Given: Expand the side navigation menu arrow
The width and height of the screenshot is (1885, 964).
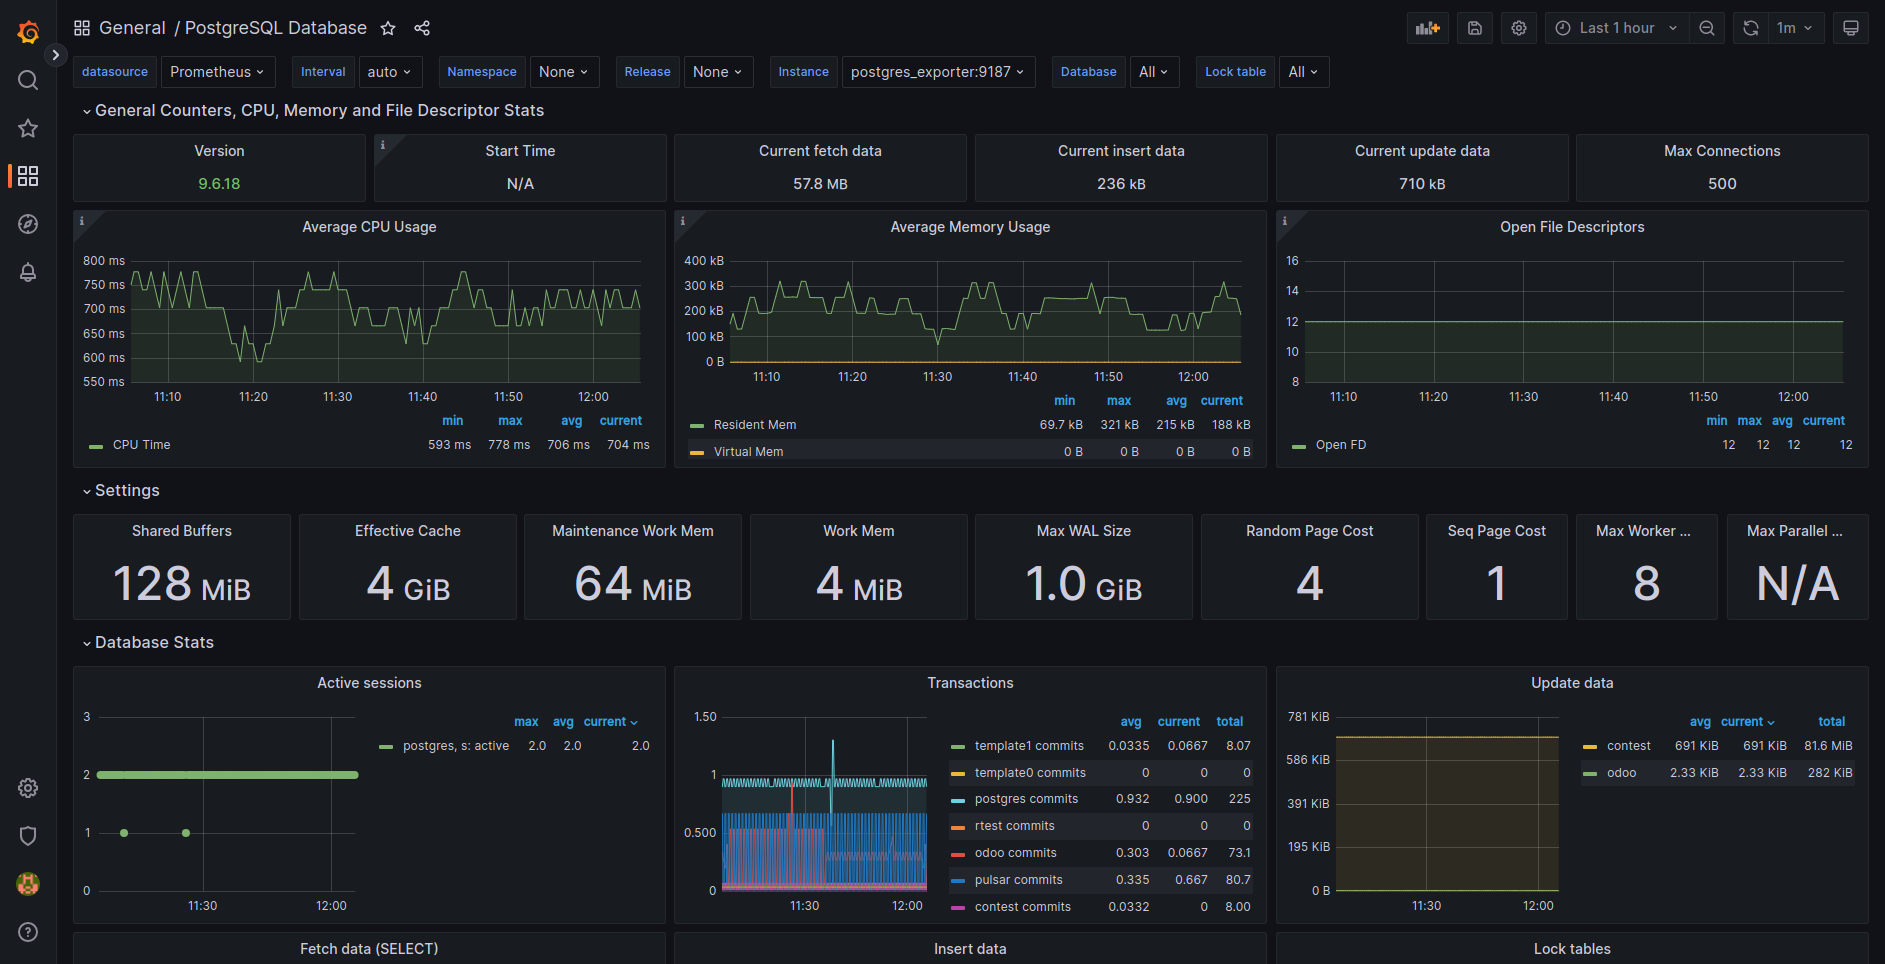Looking at the screenshot, I should (x=56, y=55).
